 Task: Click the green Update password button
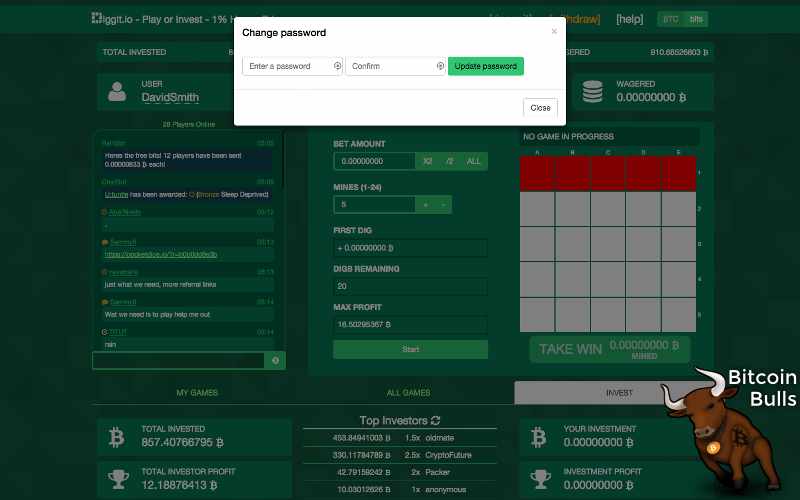[486, 66]
